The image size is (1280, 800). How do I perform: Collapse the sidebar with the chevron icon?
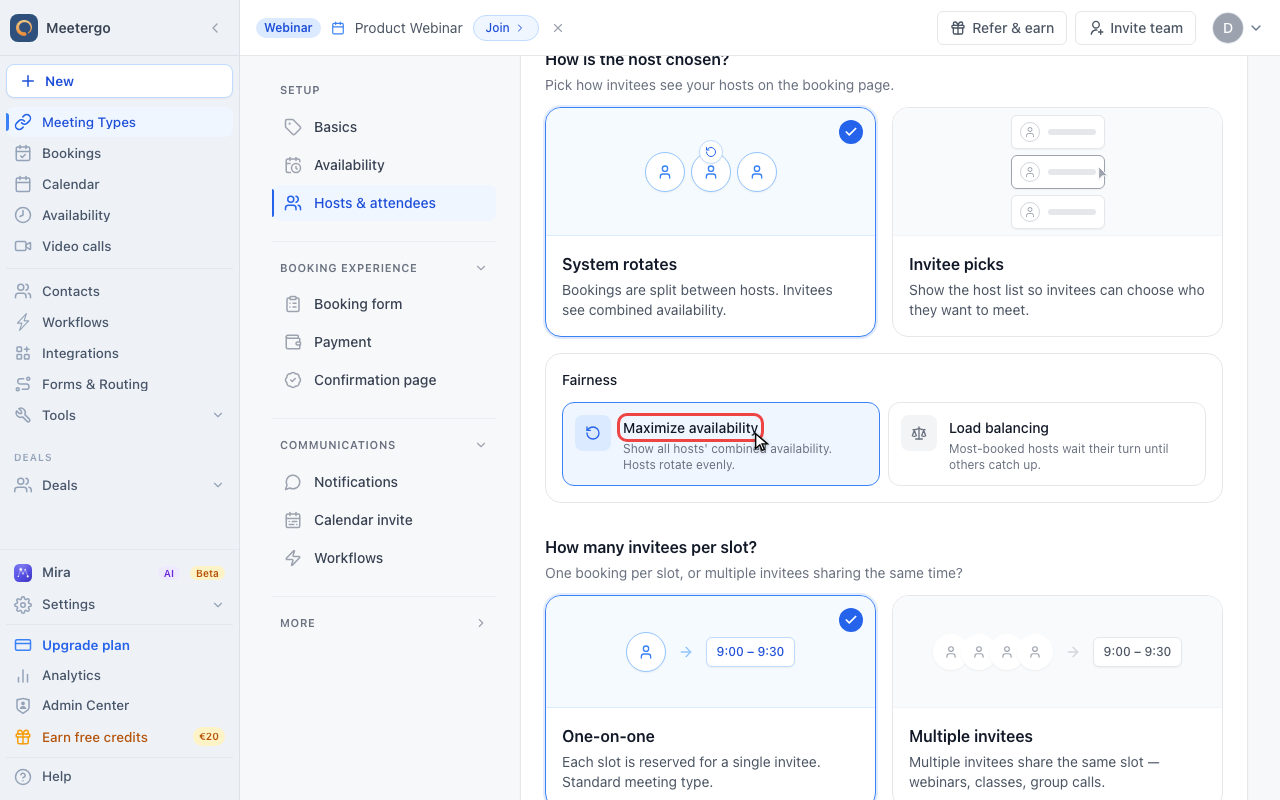[215, 28]
